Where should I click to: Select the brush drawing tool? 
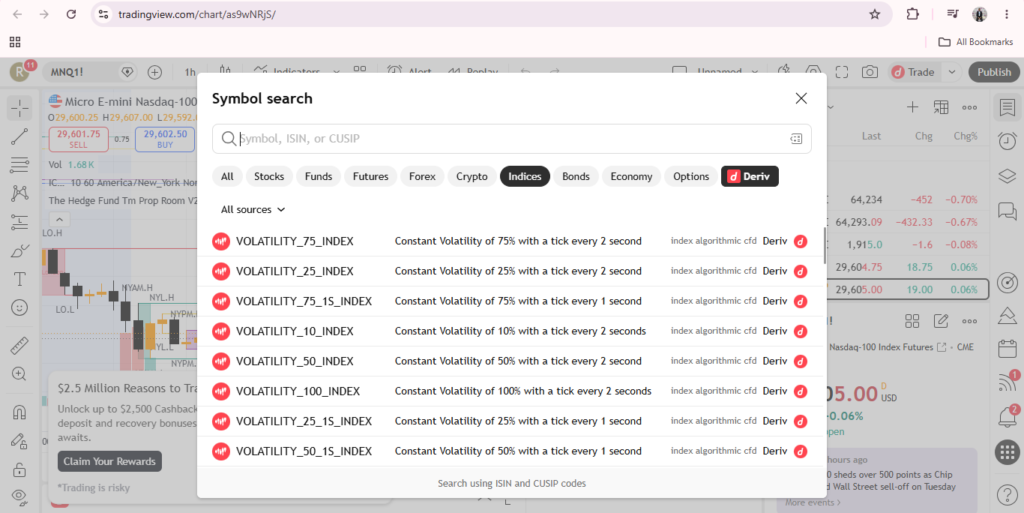(20, 251)
